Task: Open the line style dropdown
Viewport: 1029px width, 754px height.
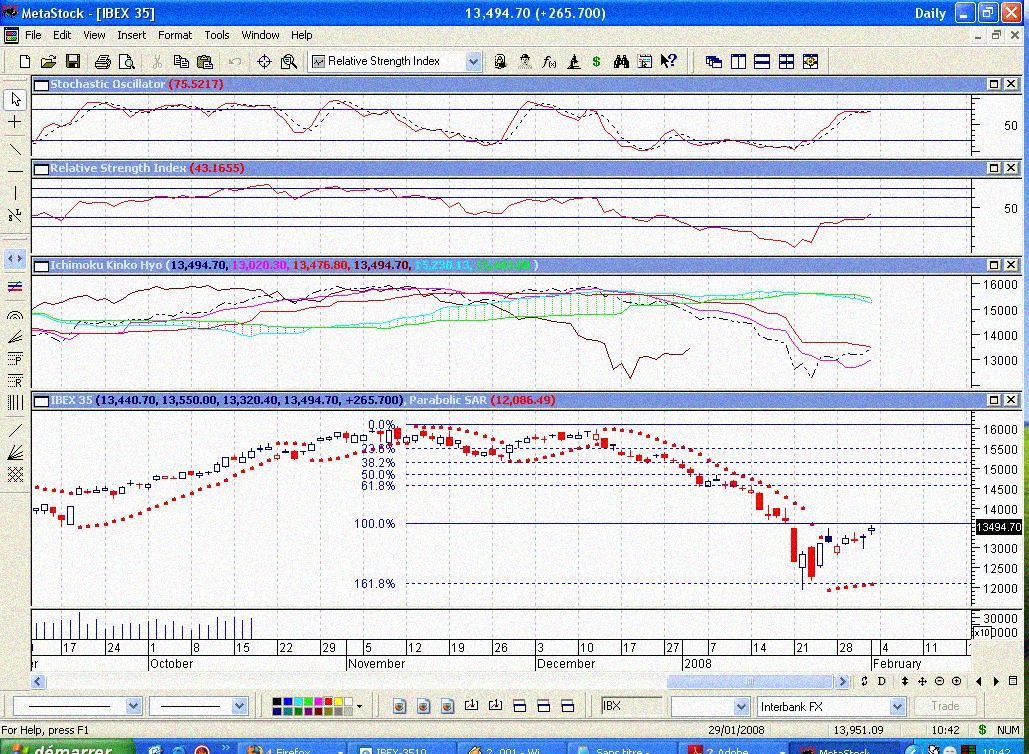Action: click(x=133, y=707)
